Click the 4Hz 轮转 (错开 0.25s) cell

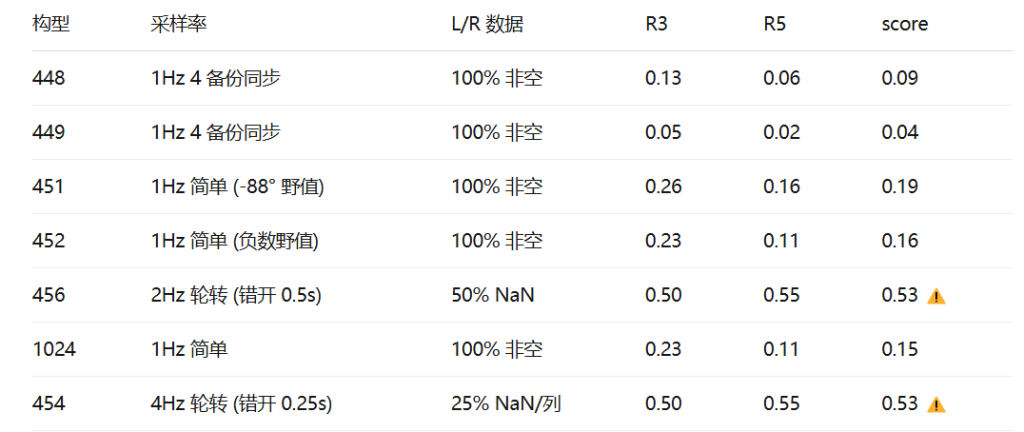pos(241,404)
